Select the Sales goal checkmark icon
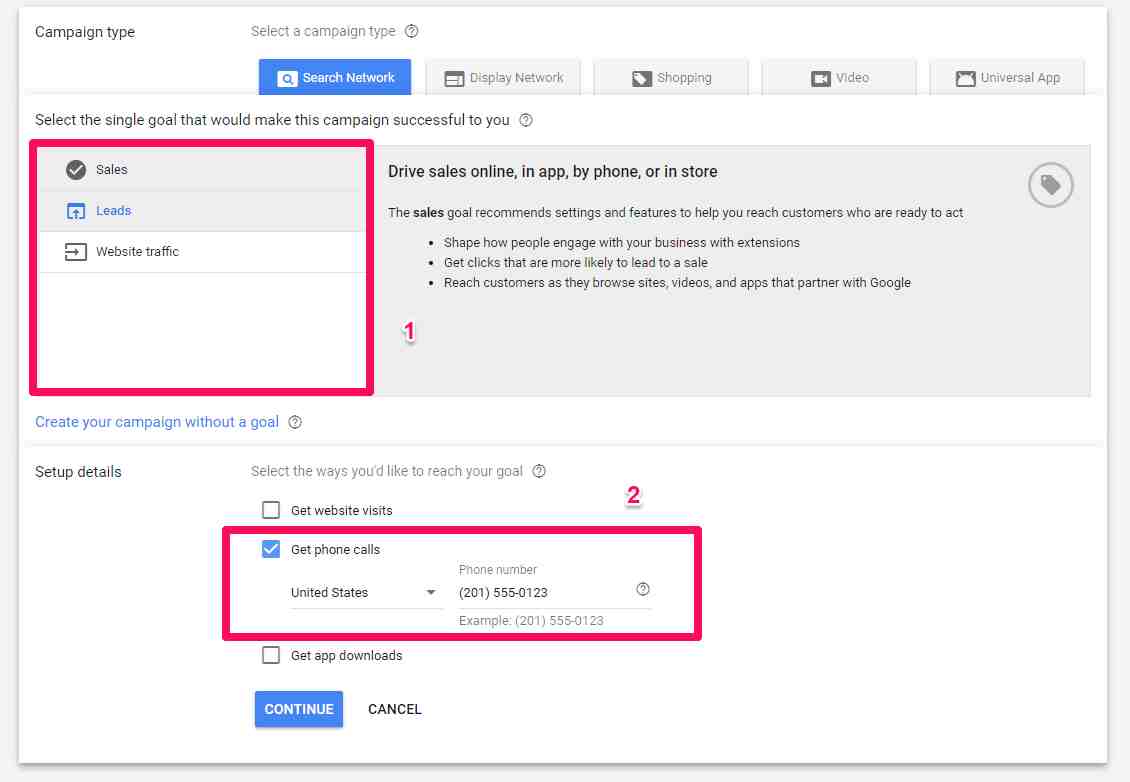1130x782 pixels. pyautogui.click(x=76, y=170)
